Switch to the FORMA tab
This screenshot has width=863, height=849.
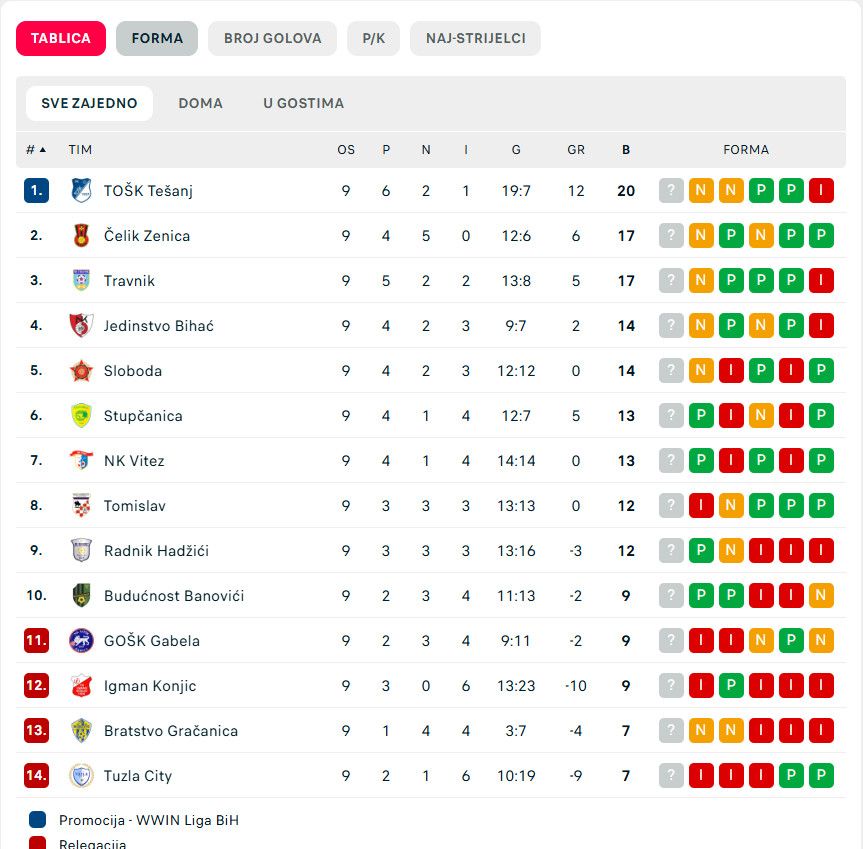157,38
